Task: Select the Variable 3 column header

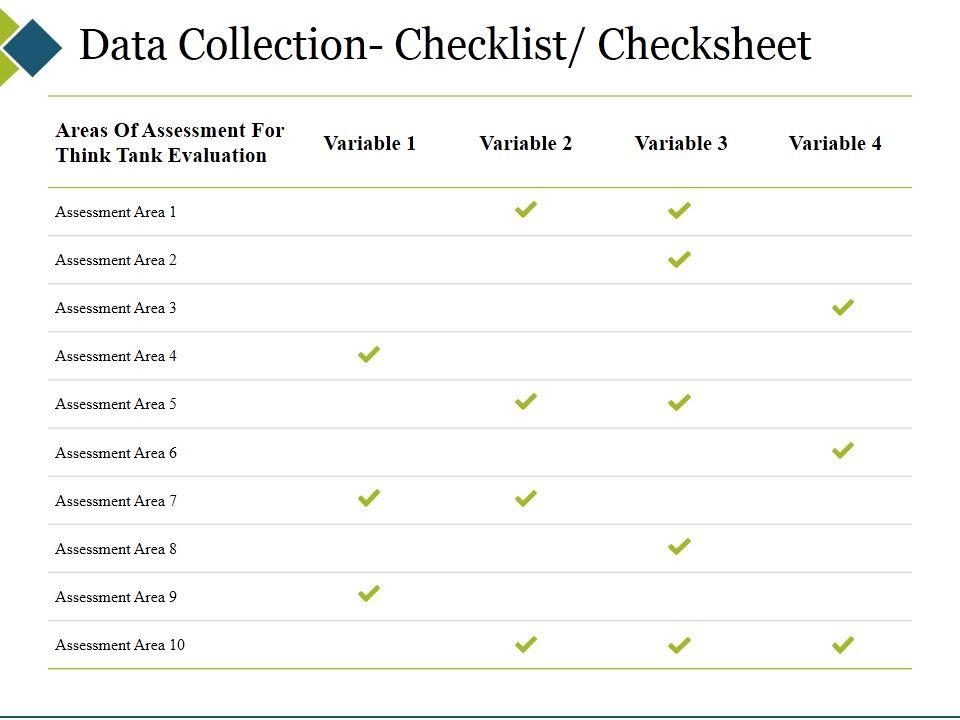Action: [681, 143]
